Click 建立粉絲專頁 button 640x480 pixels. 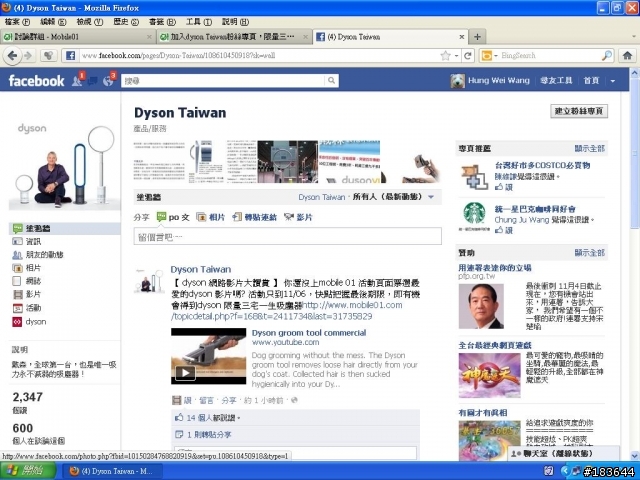579,111
